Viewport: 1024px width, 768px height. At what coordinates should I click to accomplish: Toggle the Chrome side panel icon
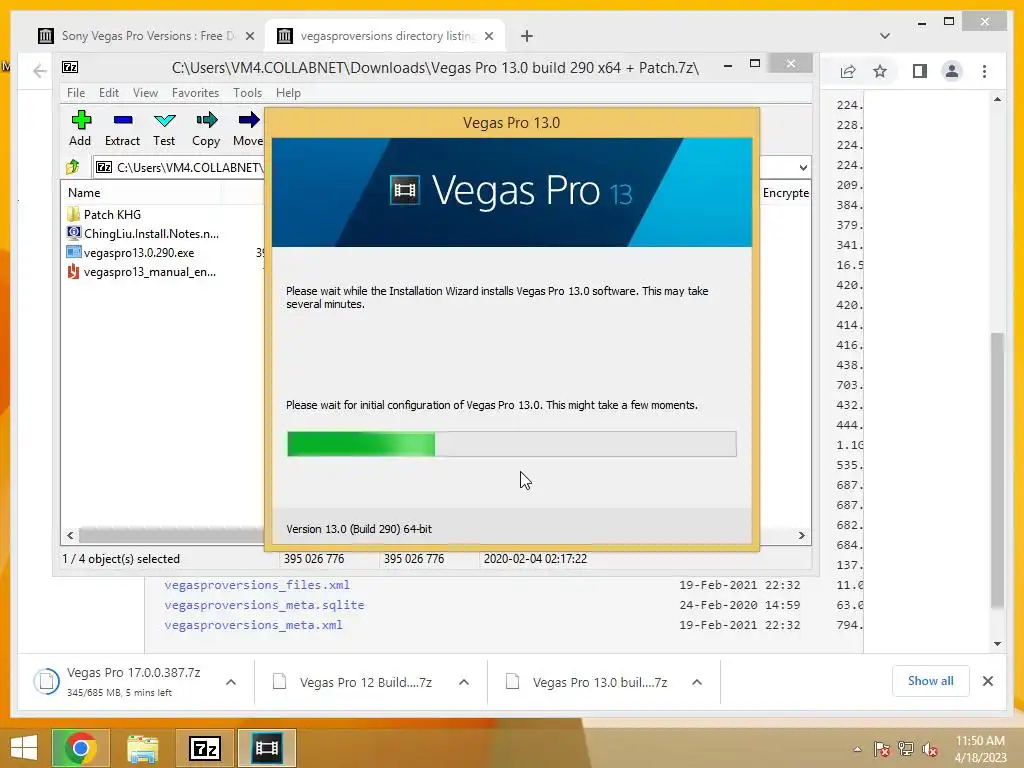coord(920,71)
